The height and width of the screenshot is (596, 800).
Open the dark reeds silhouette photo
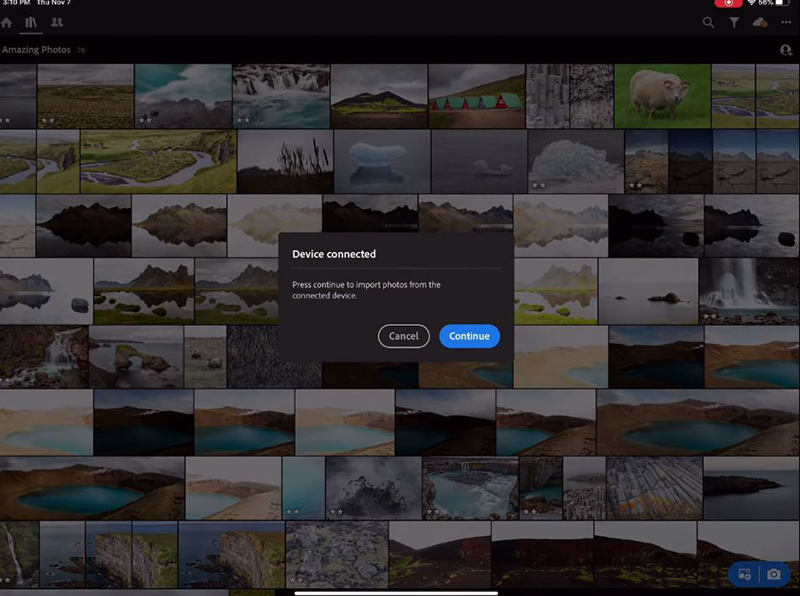[285, 161]
